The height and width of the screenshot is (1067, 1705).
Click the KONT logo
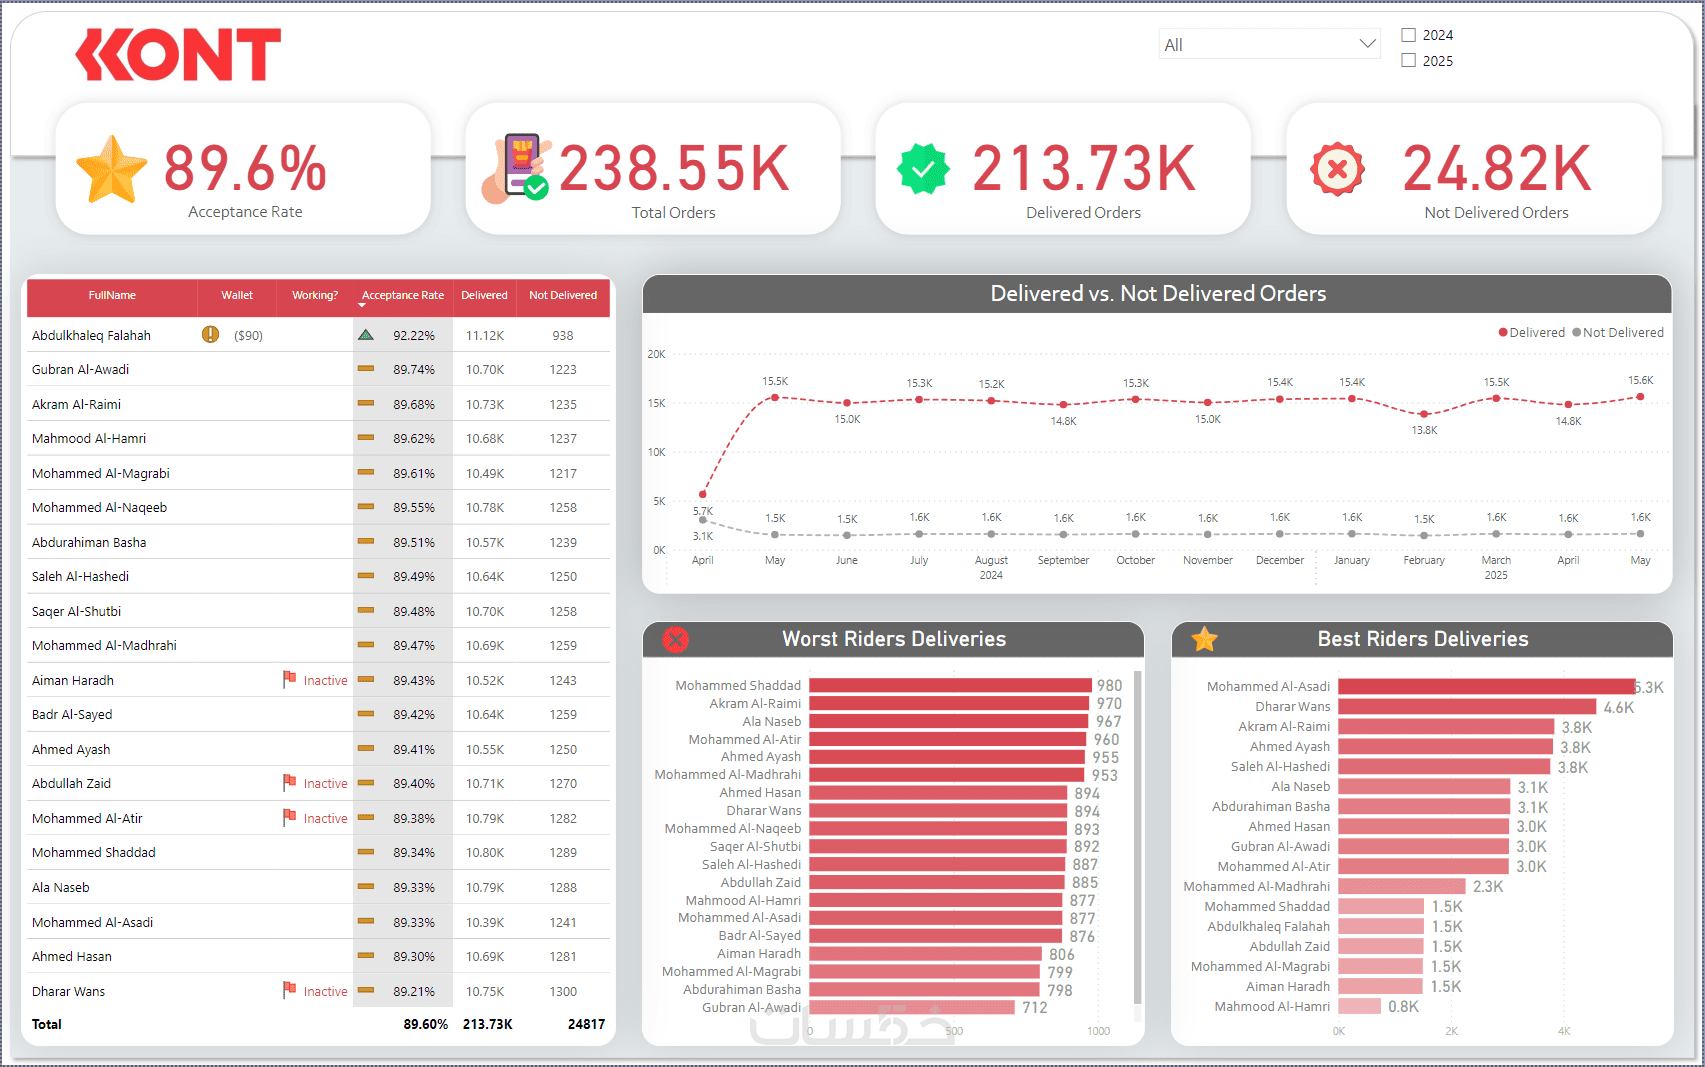pos(179,54)
